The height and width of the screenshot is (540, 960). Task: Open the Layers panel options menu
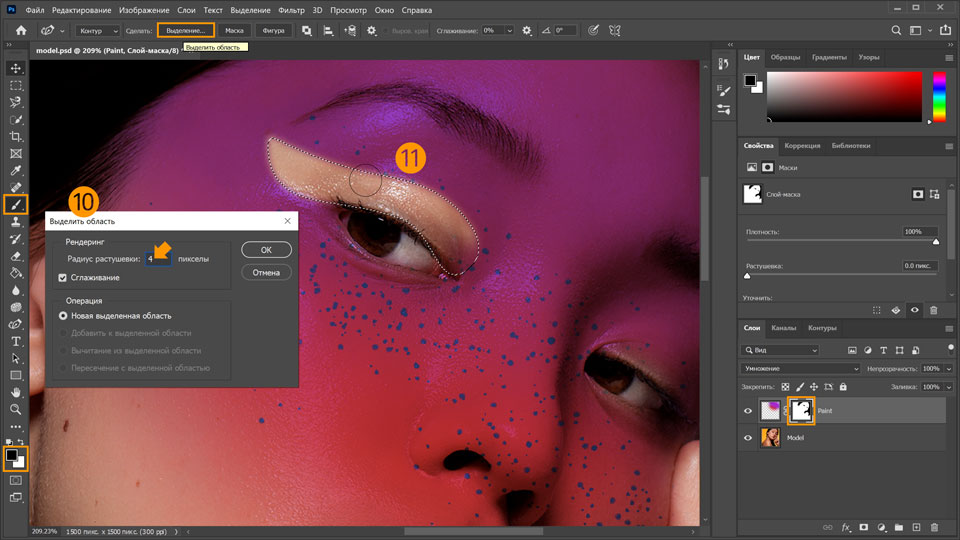[949, 329]
